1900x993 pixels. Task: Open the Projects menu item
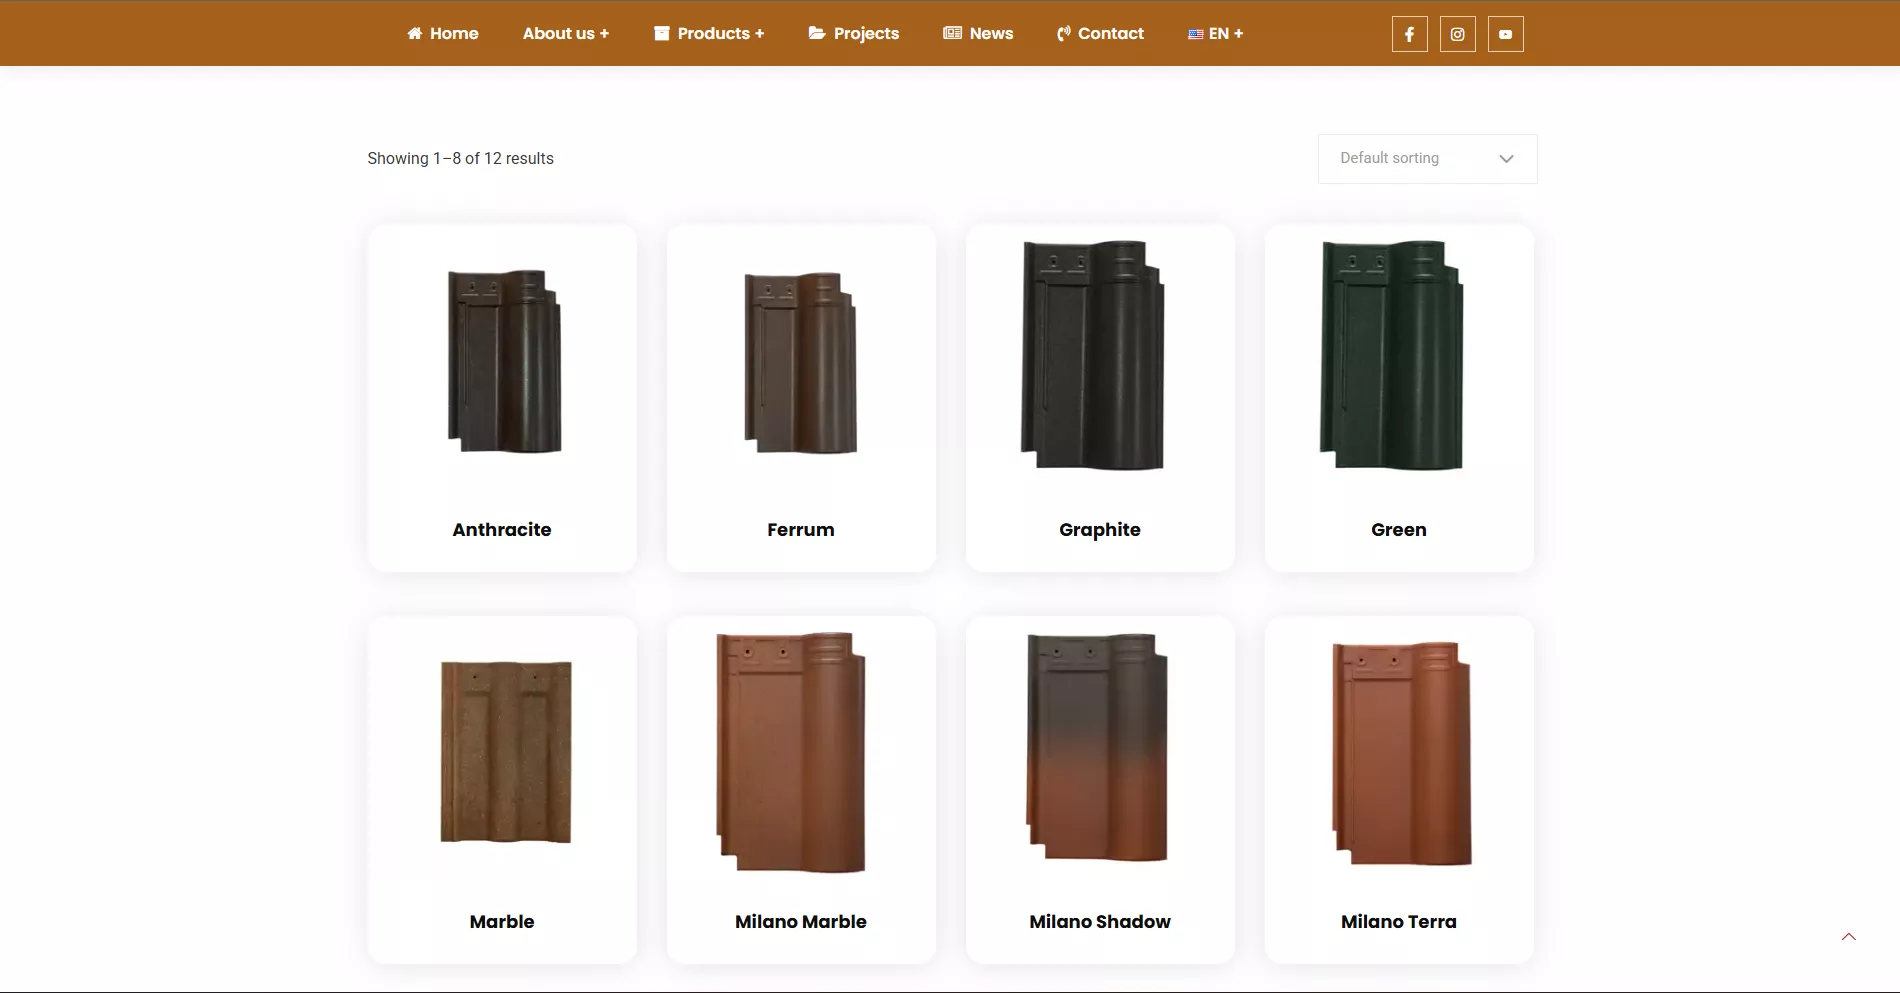[x=854, y=33]
